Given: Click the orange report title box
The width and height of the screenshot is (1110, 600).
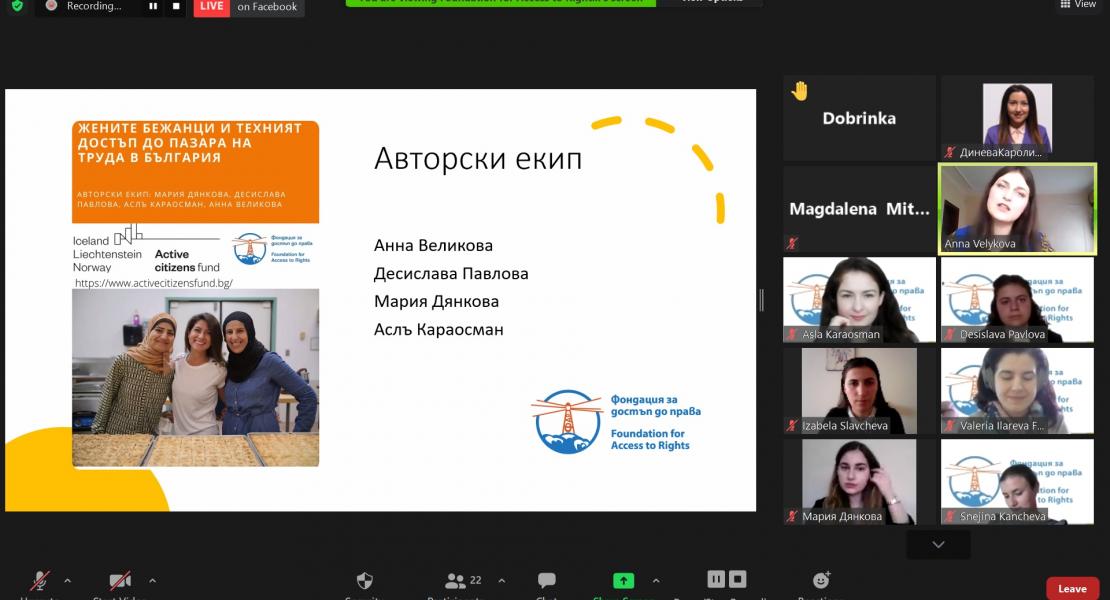Looking at the screenshot, I should 195,172.
